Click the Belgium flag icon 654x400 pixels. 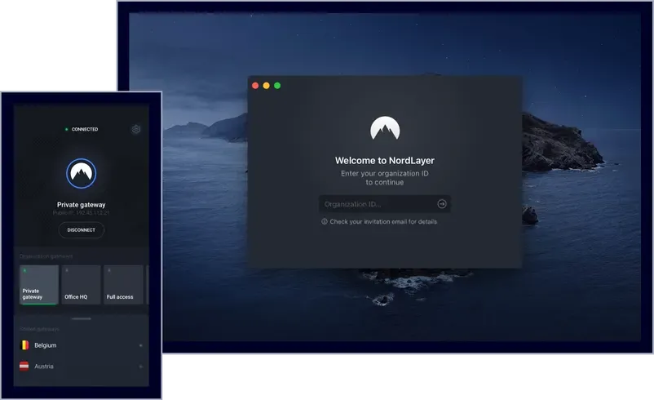coord(24,345)
